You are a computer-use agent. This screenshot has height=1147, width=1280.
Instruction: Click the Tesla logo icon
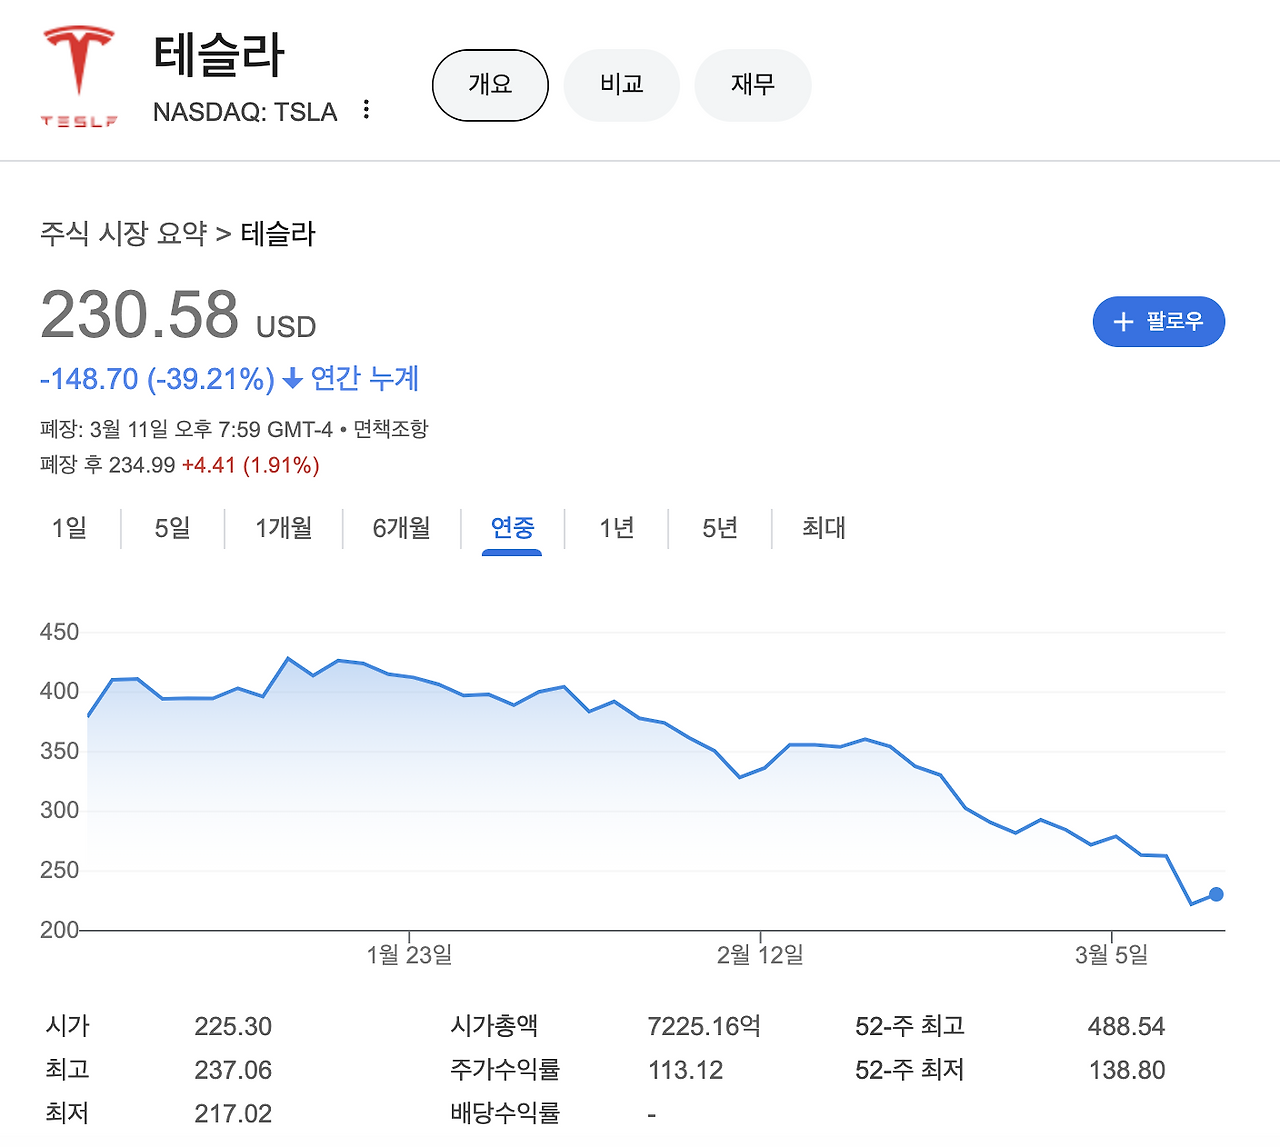78,60
